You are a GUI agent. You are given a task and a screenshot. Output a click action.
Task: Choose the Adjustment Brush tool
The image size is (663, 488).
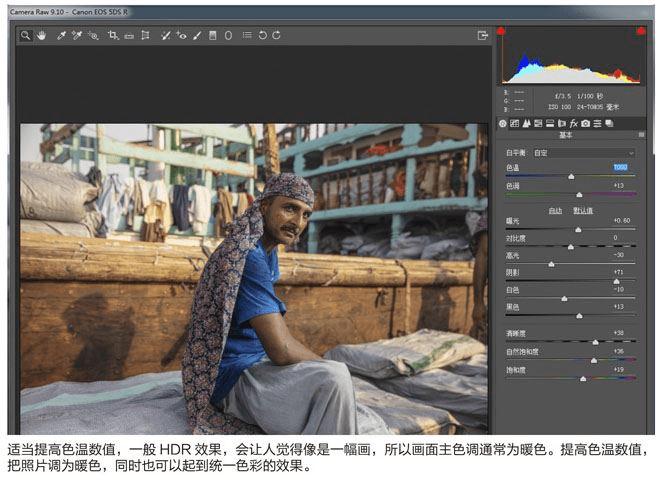click(x=197, y=35)
